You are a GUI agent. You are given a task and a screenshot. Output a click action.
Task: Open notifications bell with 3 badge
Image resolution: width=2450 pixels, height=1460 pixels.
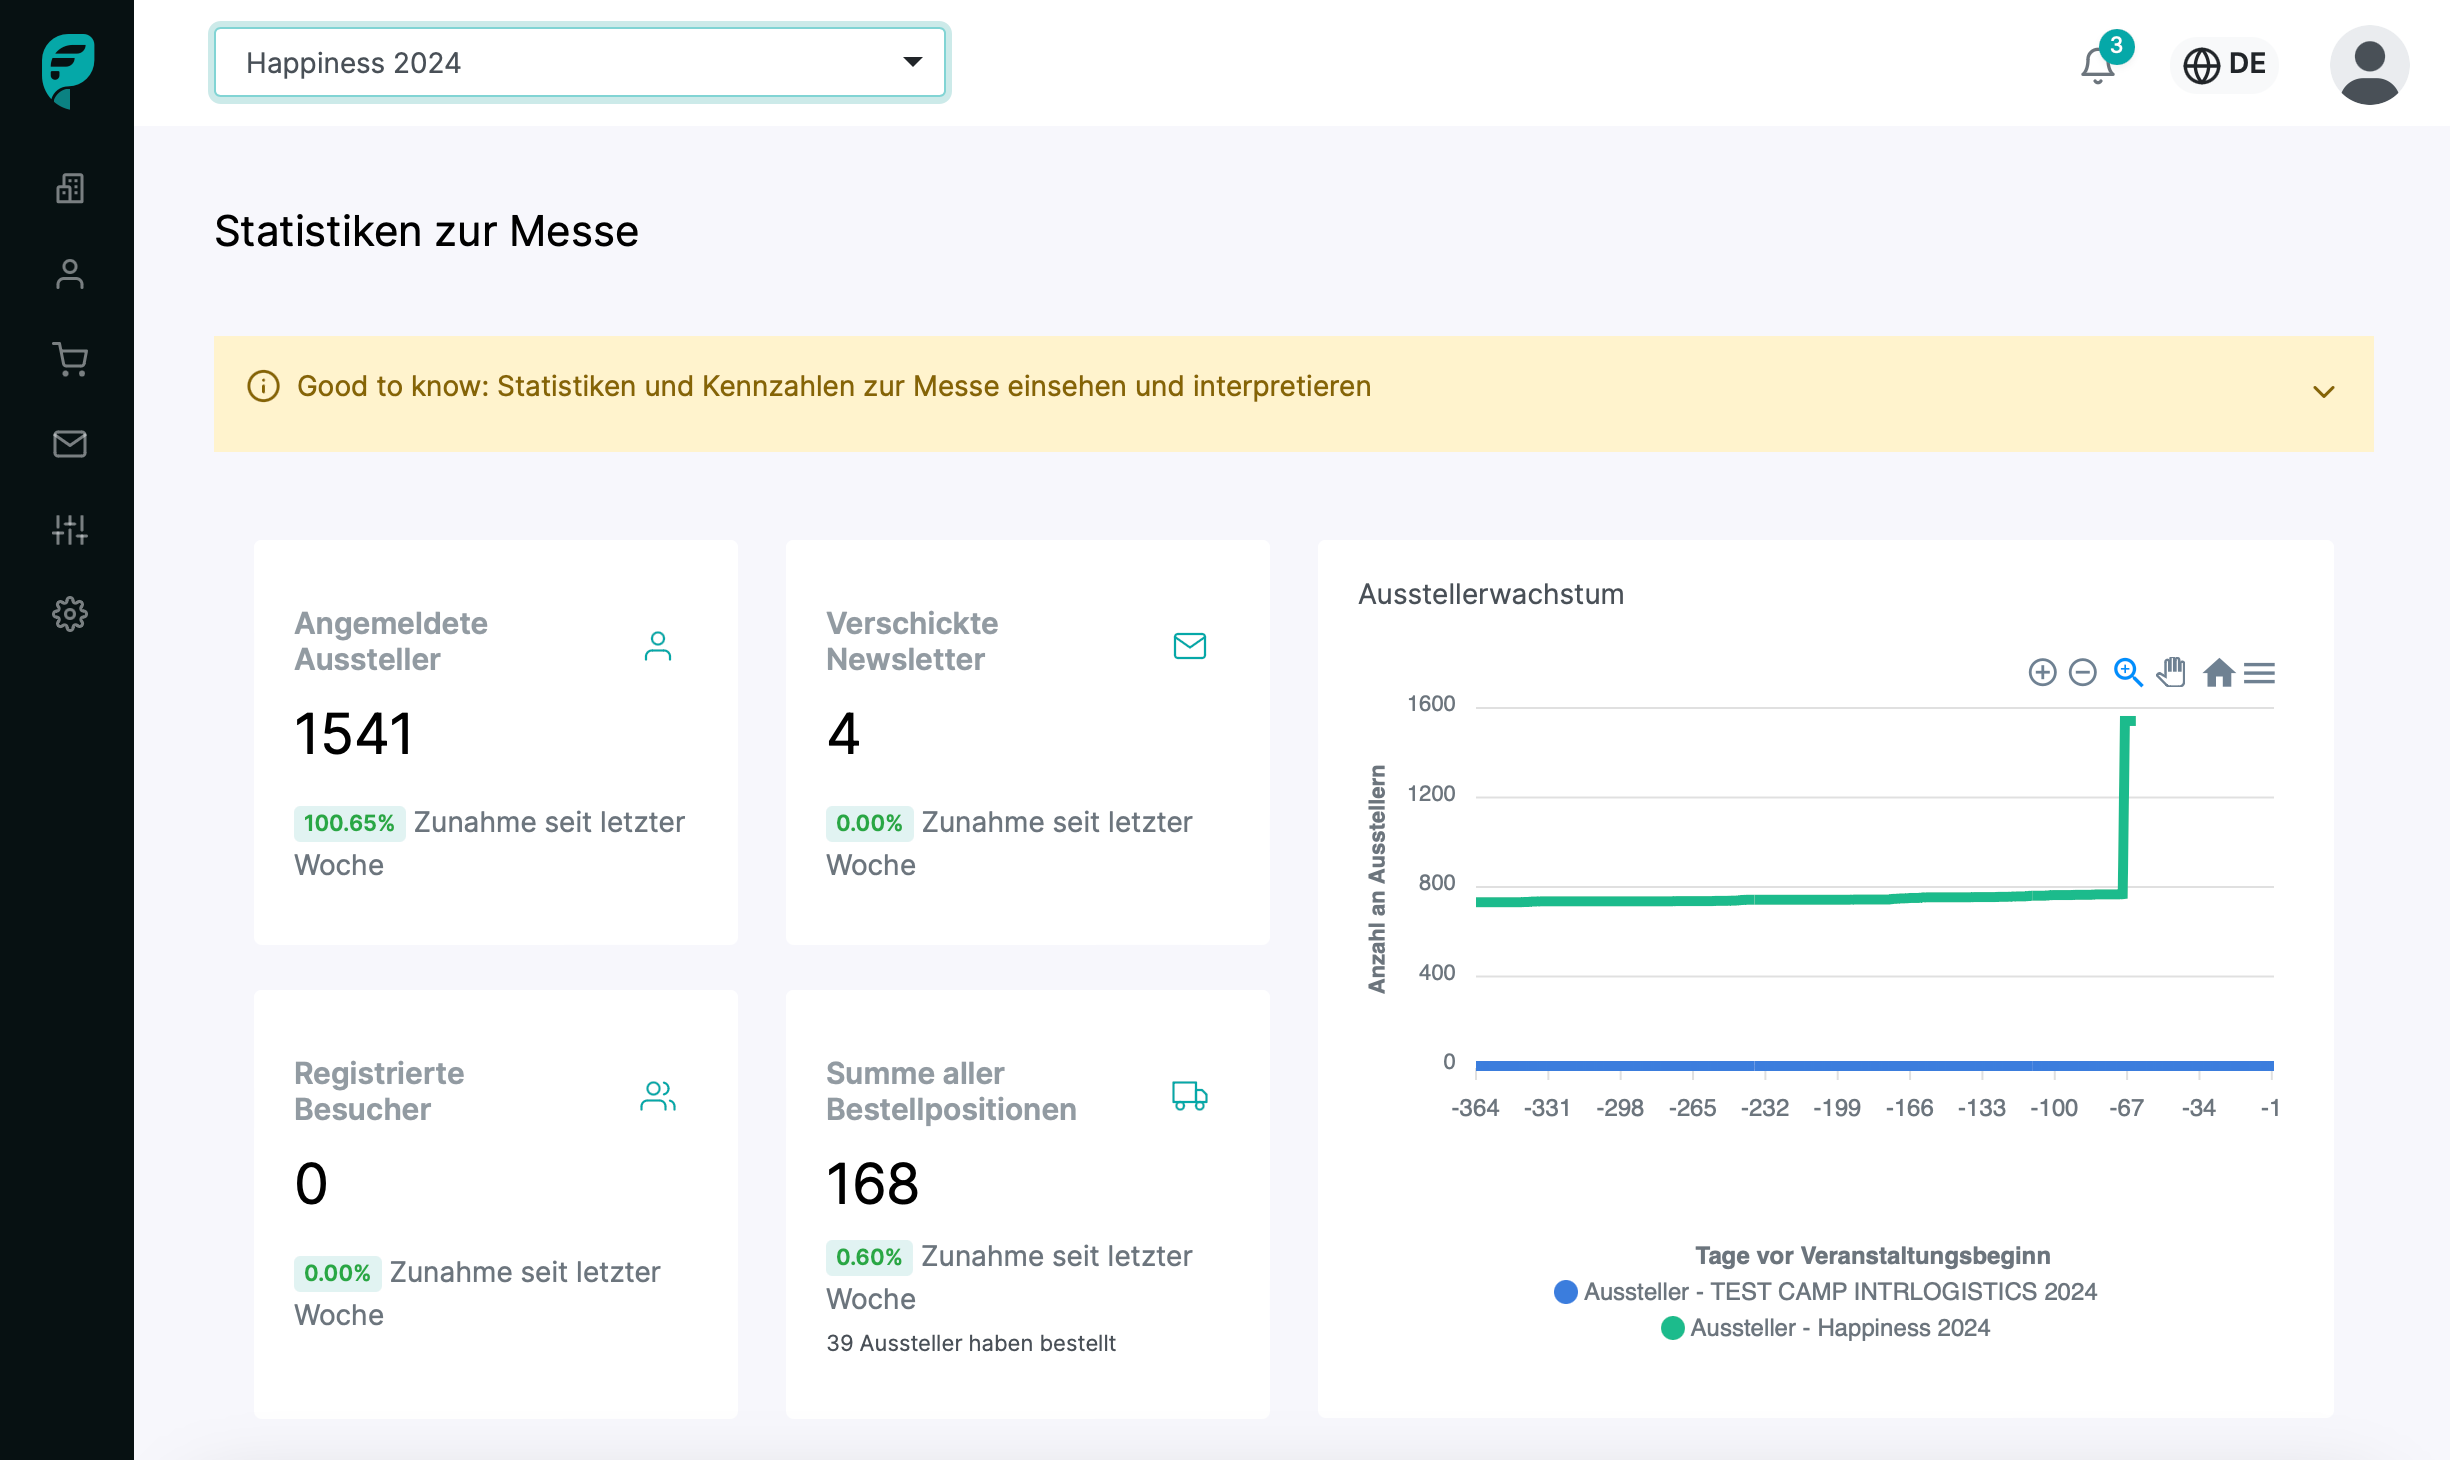pyautogui.click(x=2098, y=66)
